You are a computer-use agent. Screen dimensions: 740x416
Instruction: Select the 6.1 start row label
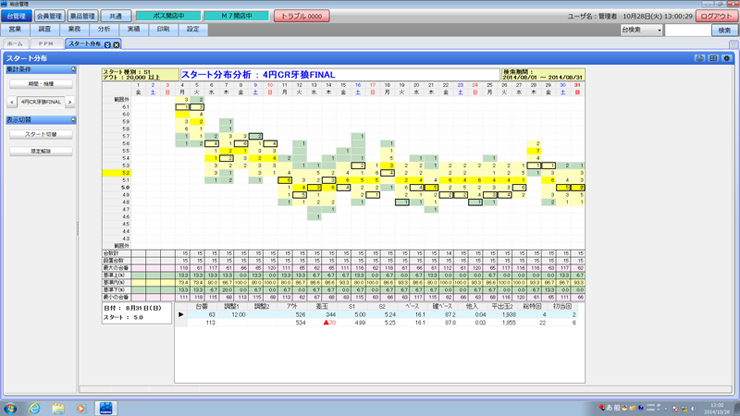tap(116, 107)
